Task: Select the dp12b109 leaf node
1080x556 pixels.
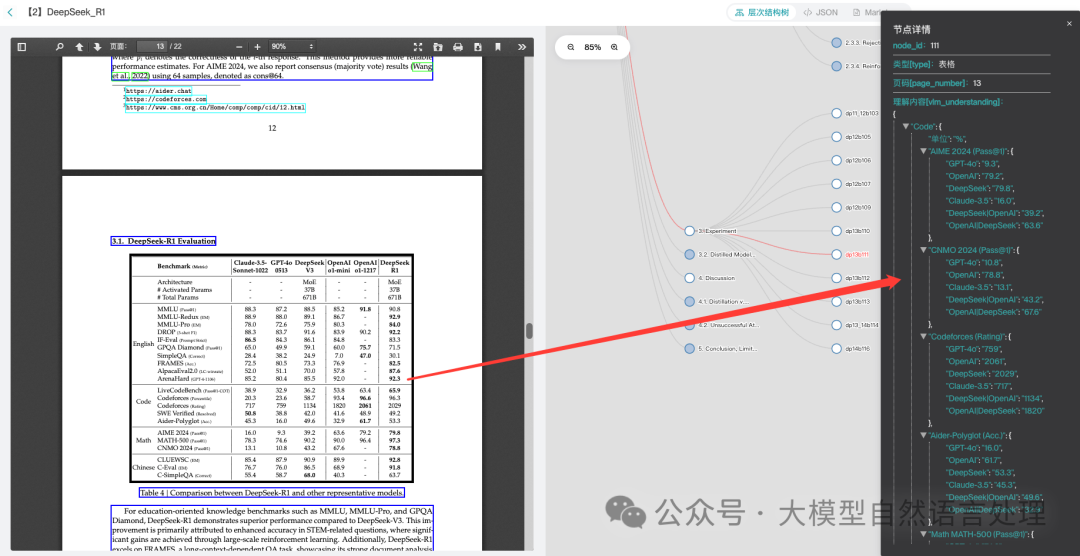Action: [837, 207]
